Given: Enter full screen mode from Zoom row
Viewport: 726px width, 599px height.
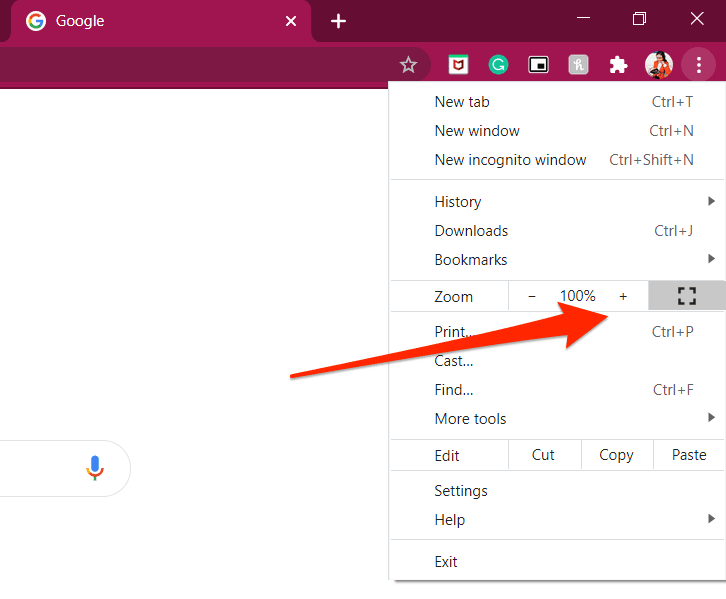Looking at the screenshot, I should coord(687,296).
